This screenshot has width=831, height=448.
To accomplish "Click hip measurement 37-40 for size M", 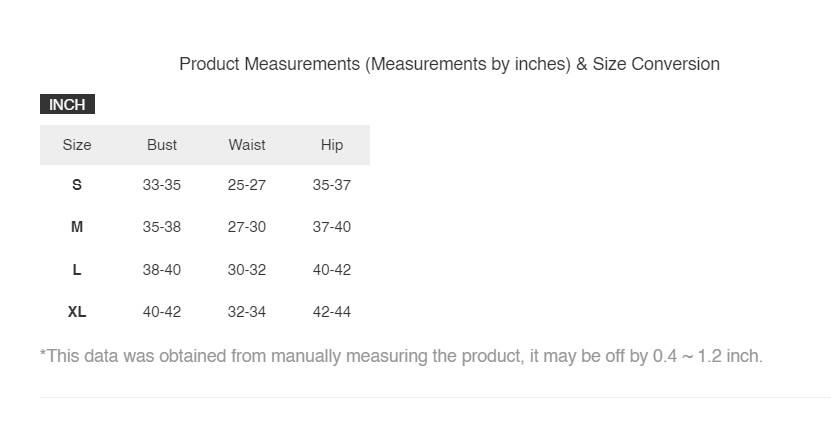I will tap(332, 227).
